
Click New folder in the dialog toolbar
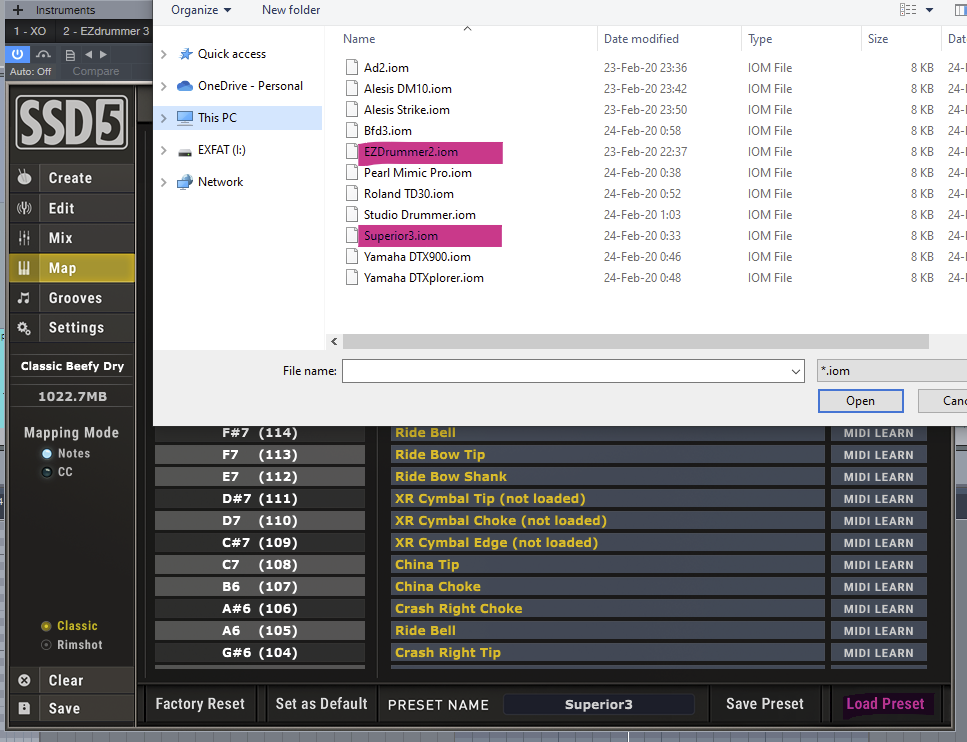pyautogui.click(x=290, y=10)
